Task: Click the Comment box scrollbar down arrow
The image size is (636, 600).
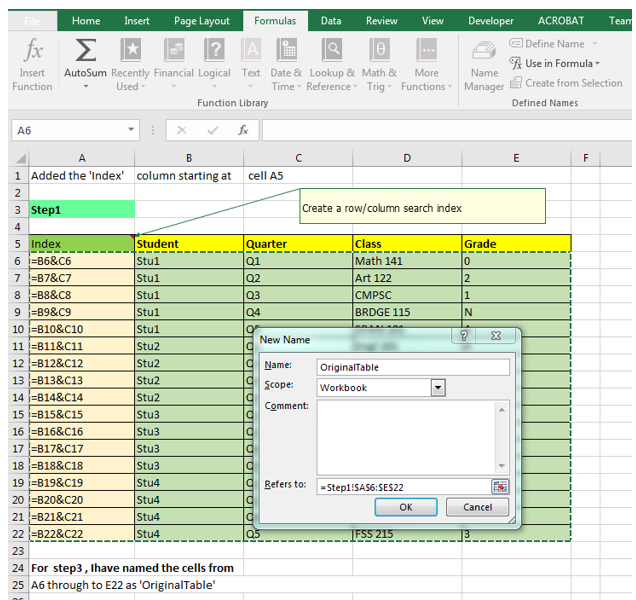Action: (502, 466)
